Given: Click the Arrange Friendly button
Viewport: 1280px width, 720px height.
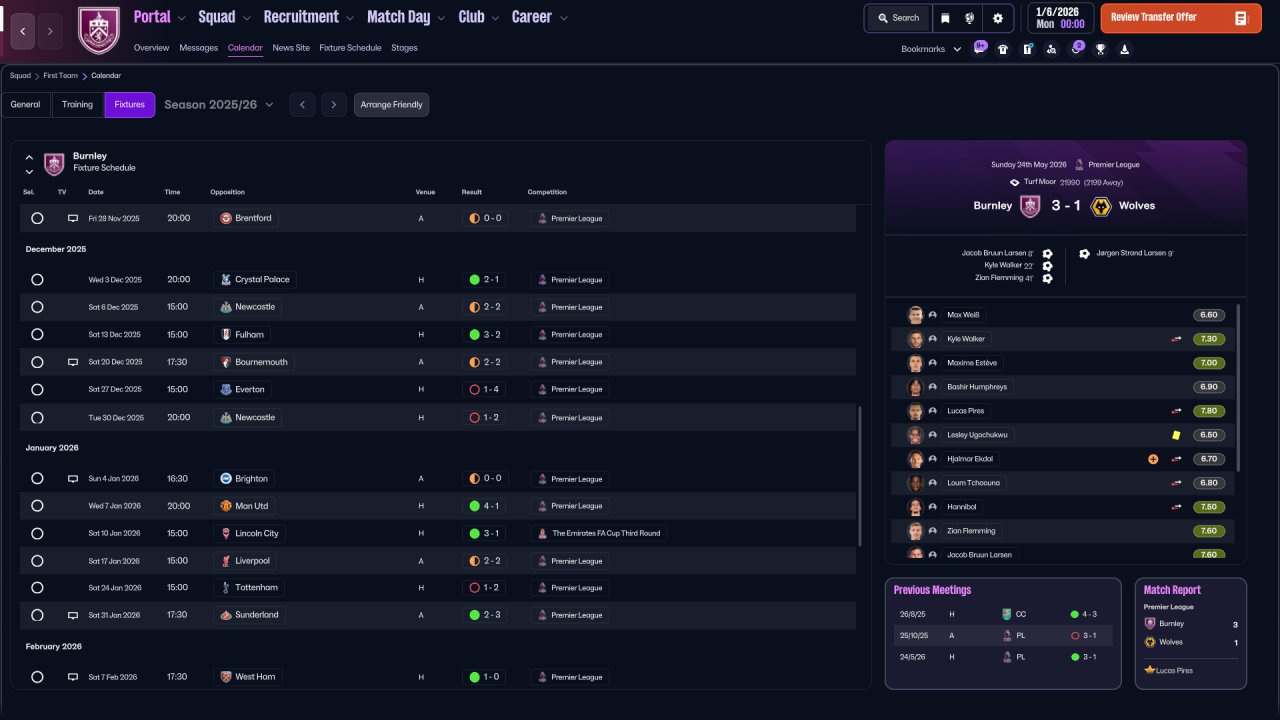Looking at the screenshot, I should pyautogui.click(x=391, y=105).
